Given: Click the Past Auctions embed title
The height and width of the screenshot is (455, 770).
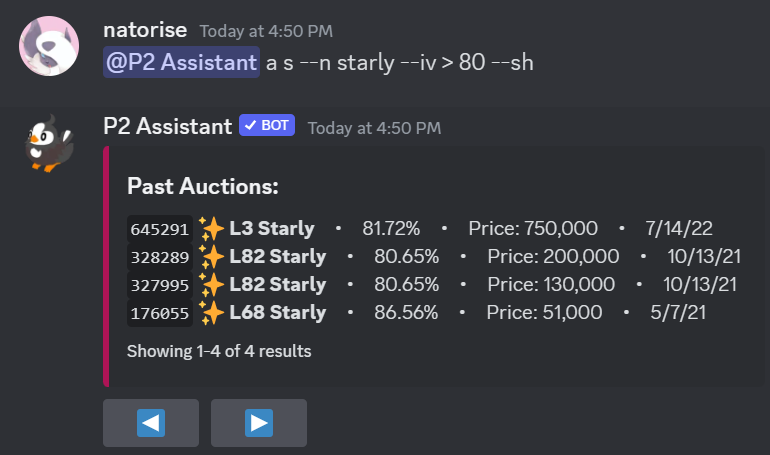Looking at the screenshot, I should 203,187.
